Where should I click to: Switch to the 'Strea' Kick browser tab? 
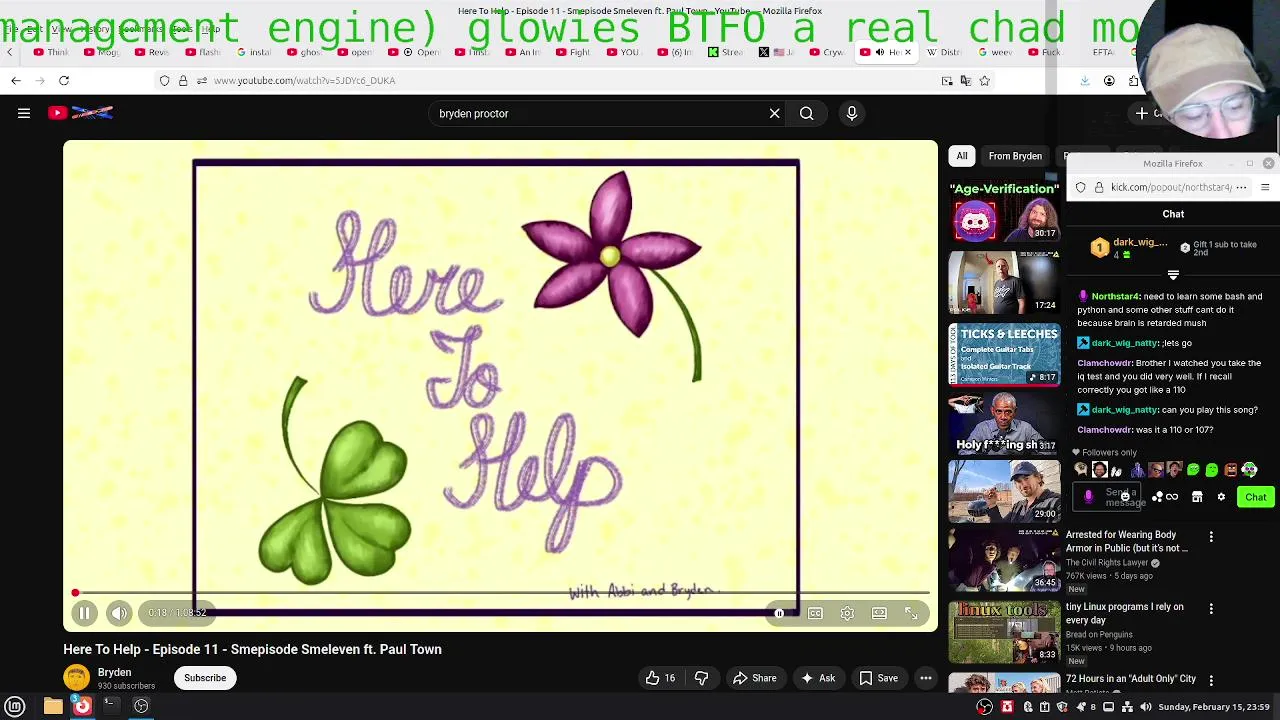[725, 52]
